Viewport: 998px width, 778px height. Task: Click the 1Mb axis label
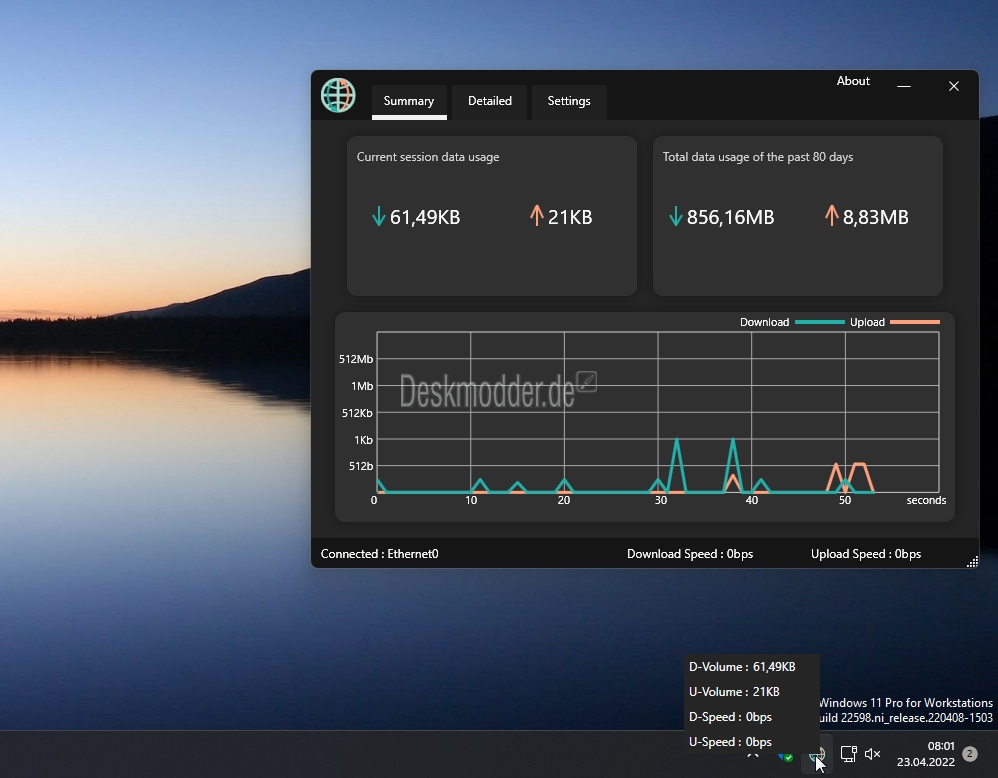[x=362, y=386]
